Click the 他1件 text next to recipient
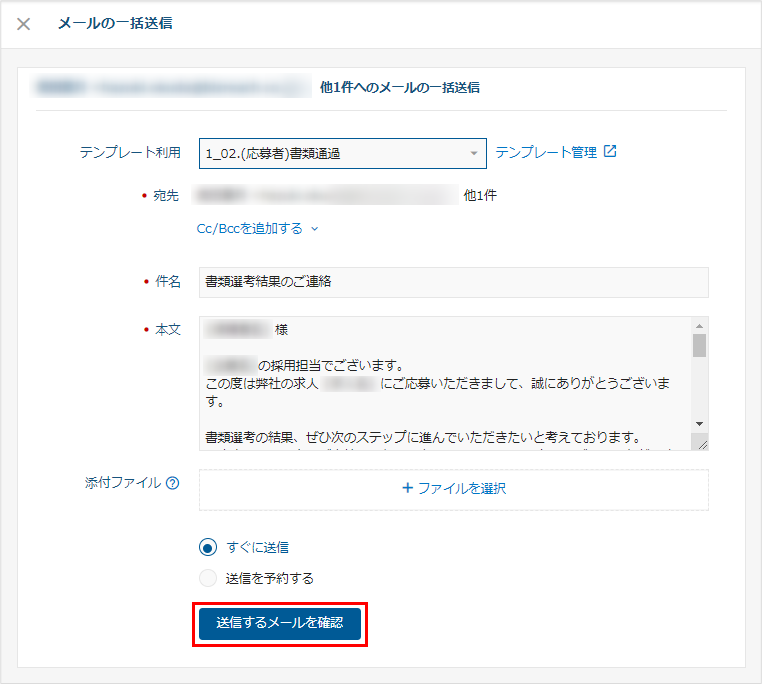 point(480,195)
